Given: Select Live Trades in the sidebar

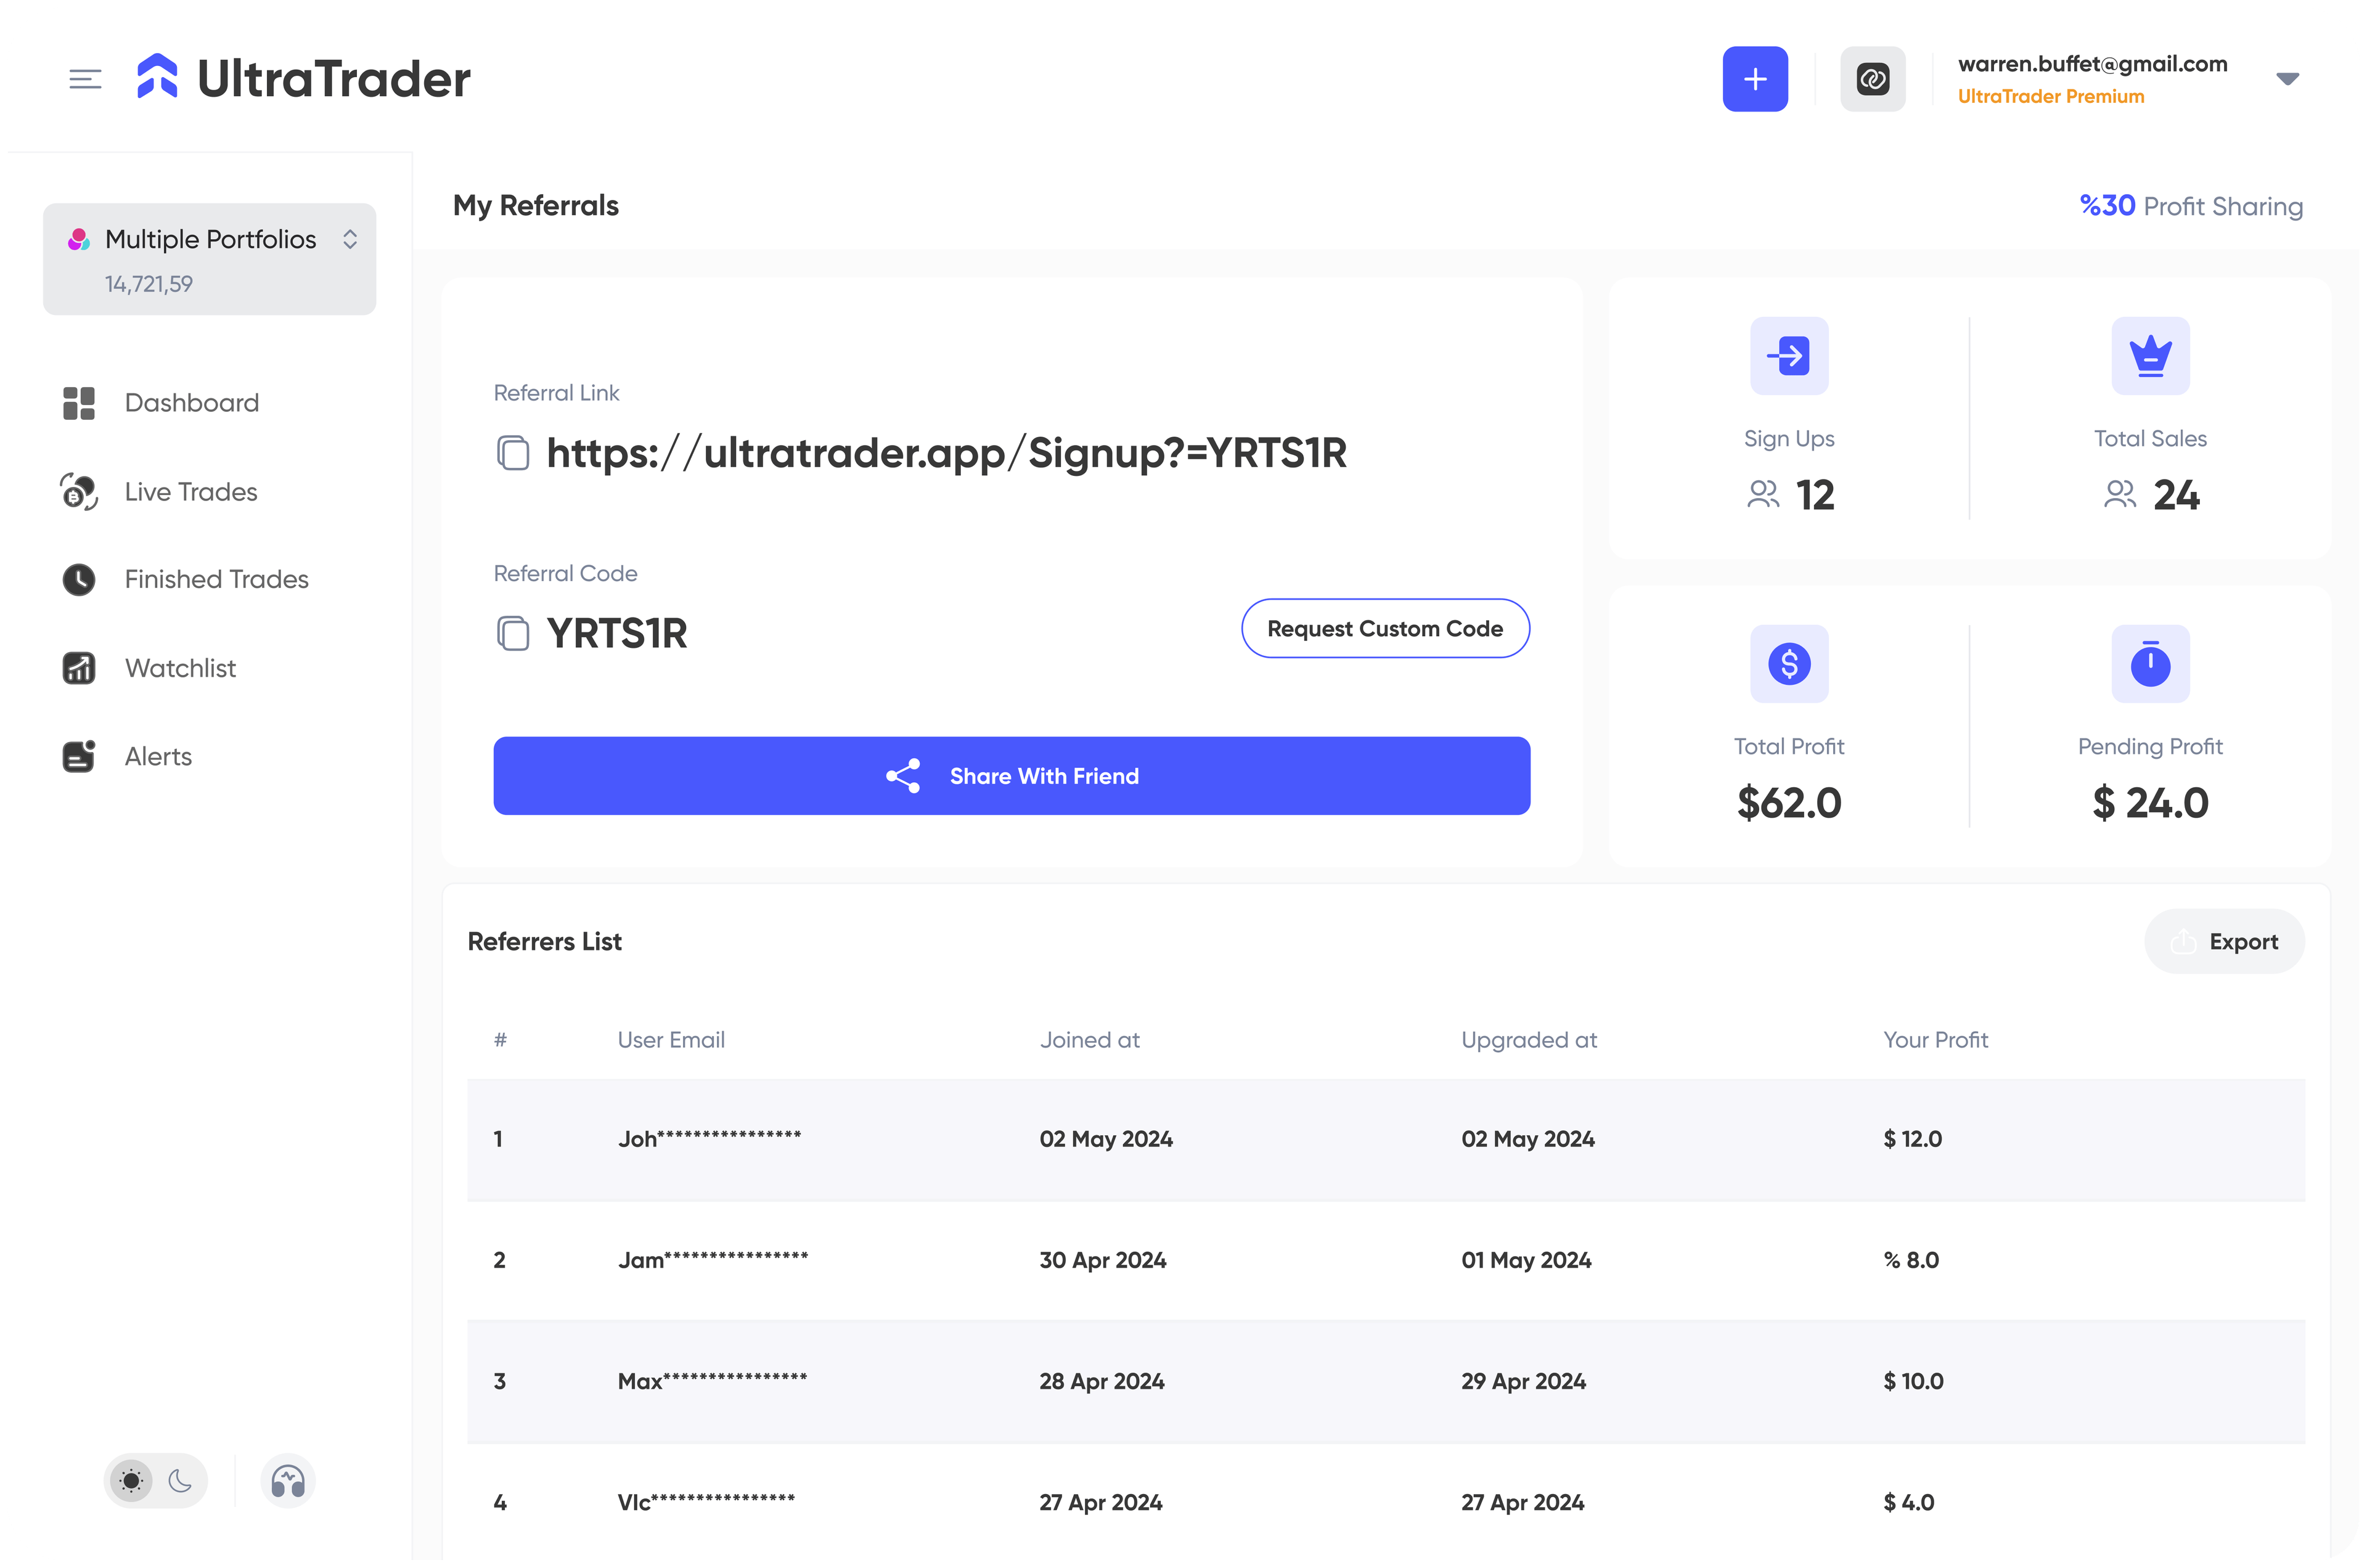Looking at the screenshot, I should click(190, 491).
